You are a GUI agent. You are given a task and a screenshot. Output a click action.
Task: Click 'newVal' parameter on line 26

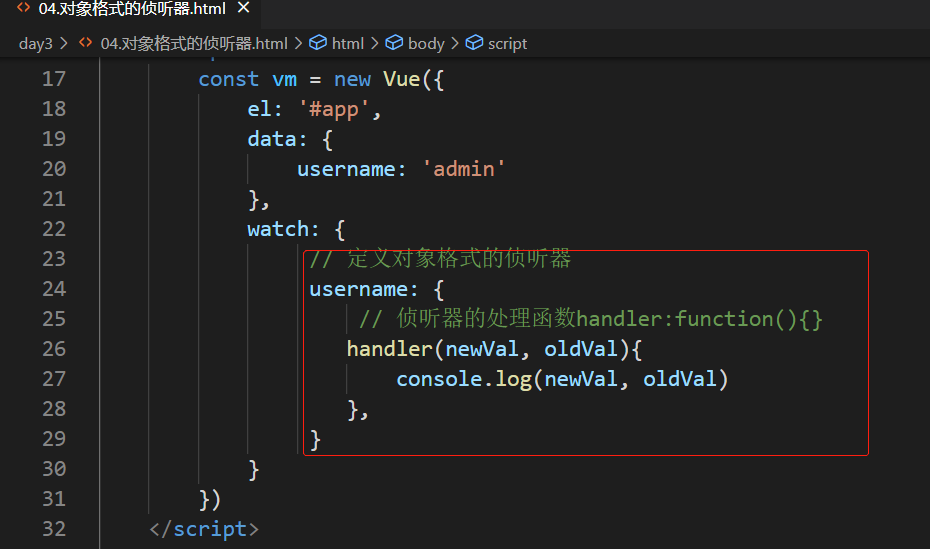pos(482,349)
